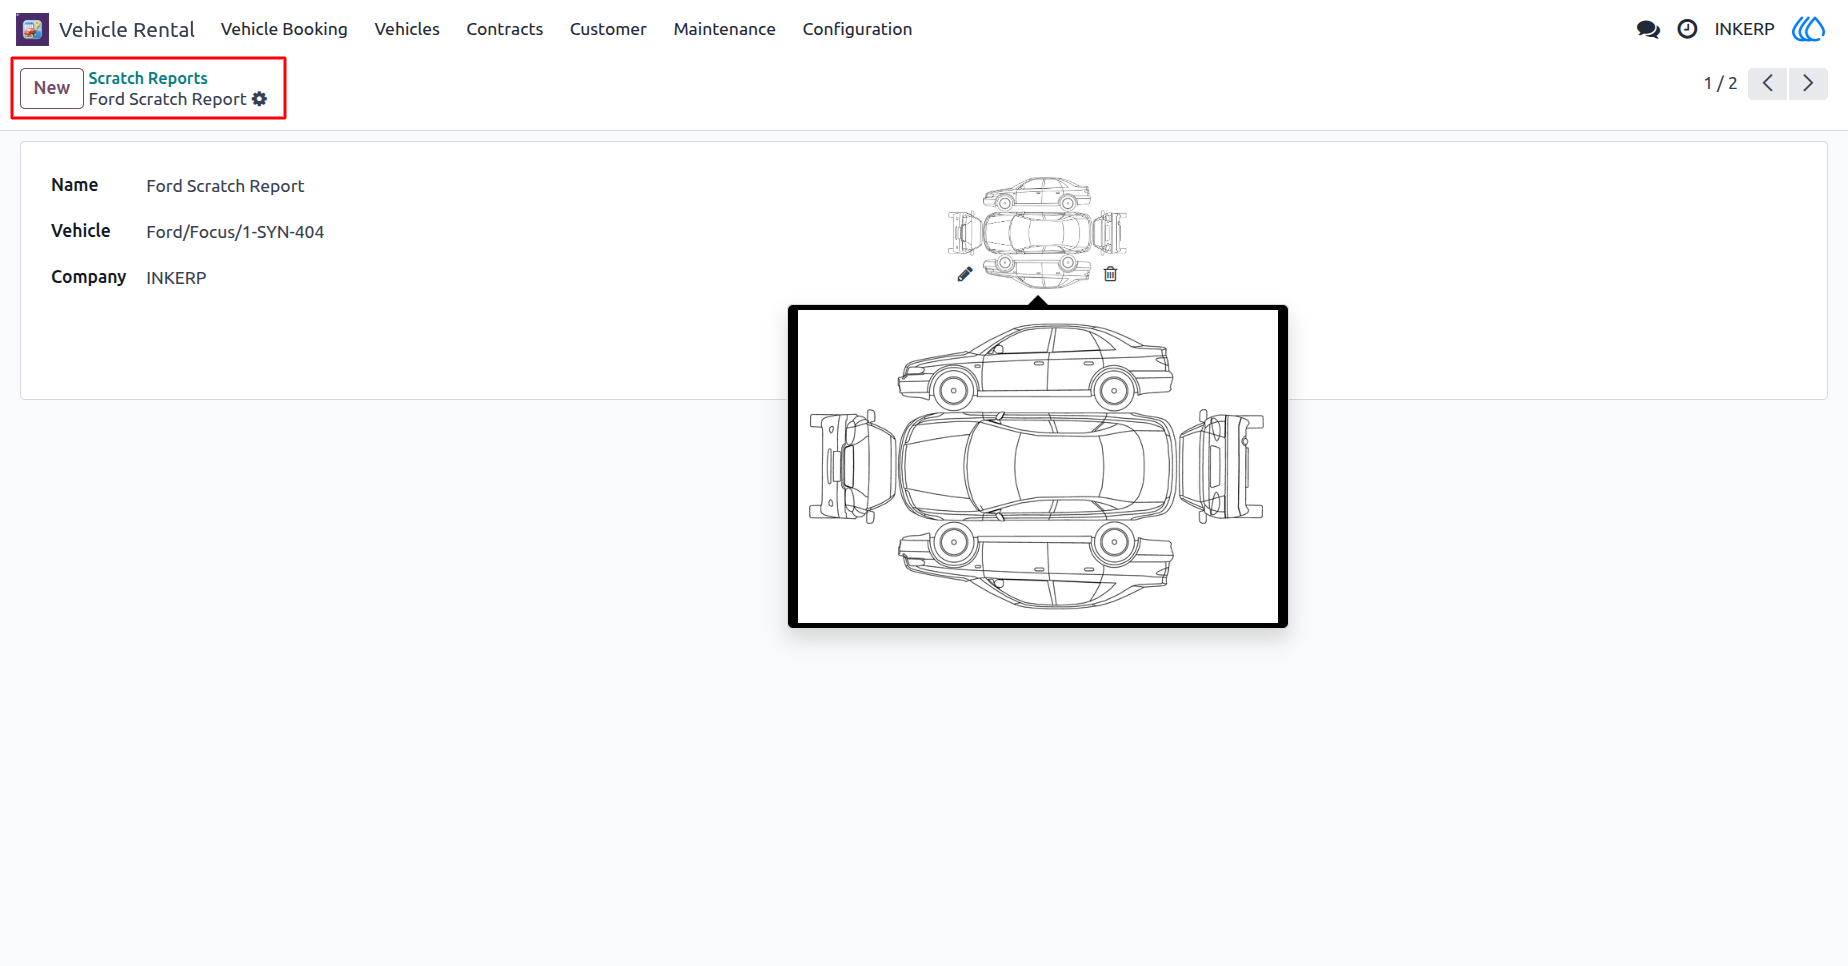
Task: Open the Contracts menu
Action: pyautogui.click(x=505, y=29)
